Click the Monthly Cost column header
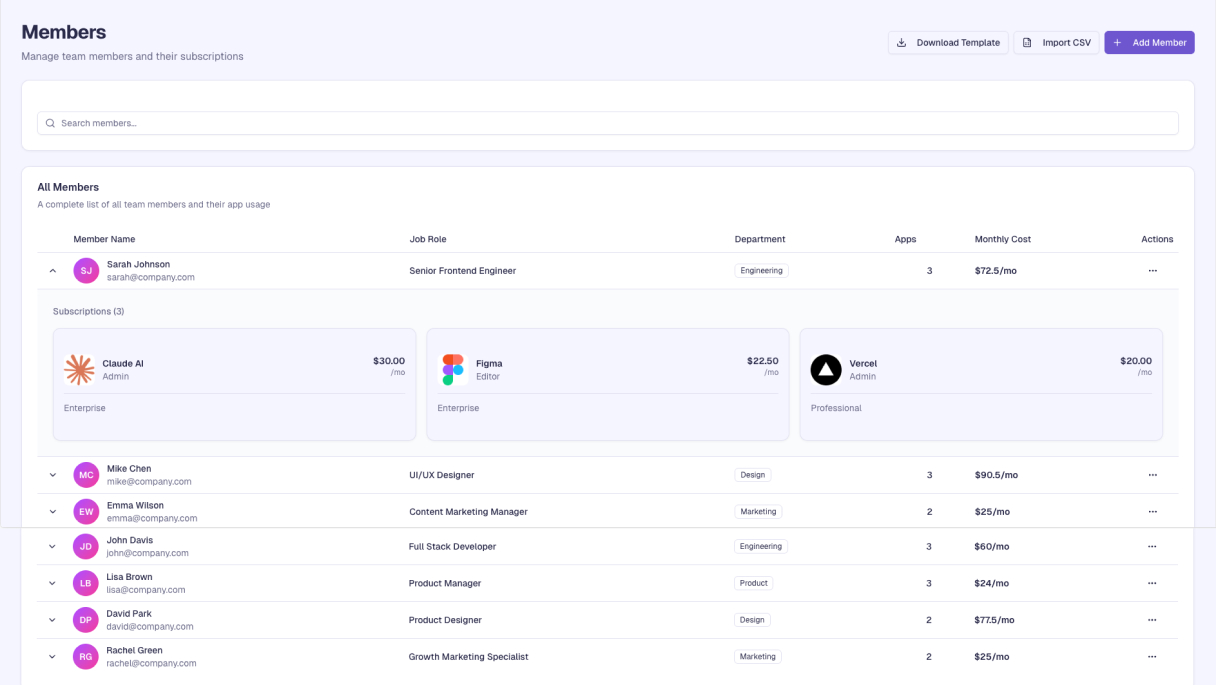Screen dimensions: 1216x685 [x=1002, y=239]
